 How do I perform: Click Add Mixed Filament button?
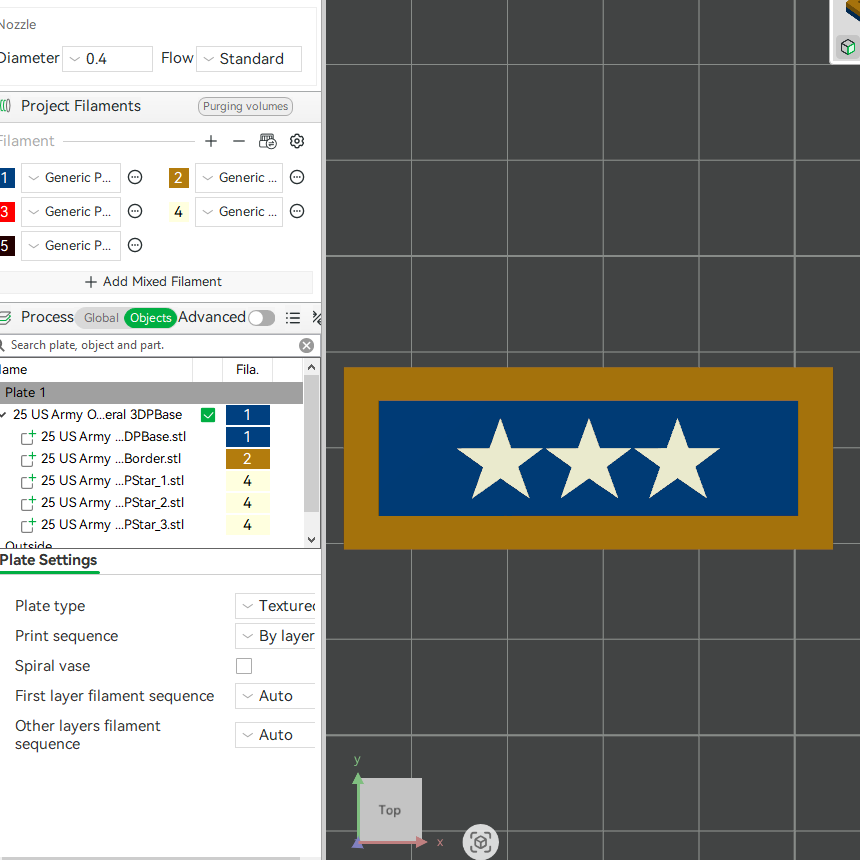tap(154, 282)
